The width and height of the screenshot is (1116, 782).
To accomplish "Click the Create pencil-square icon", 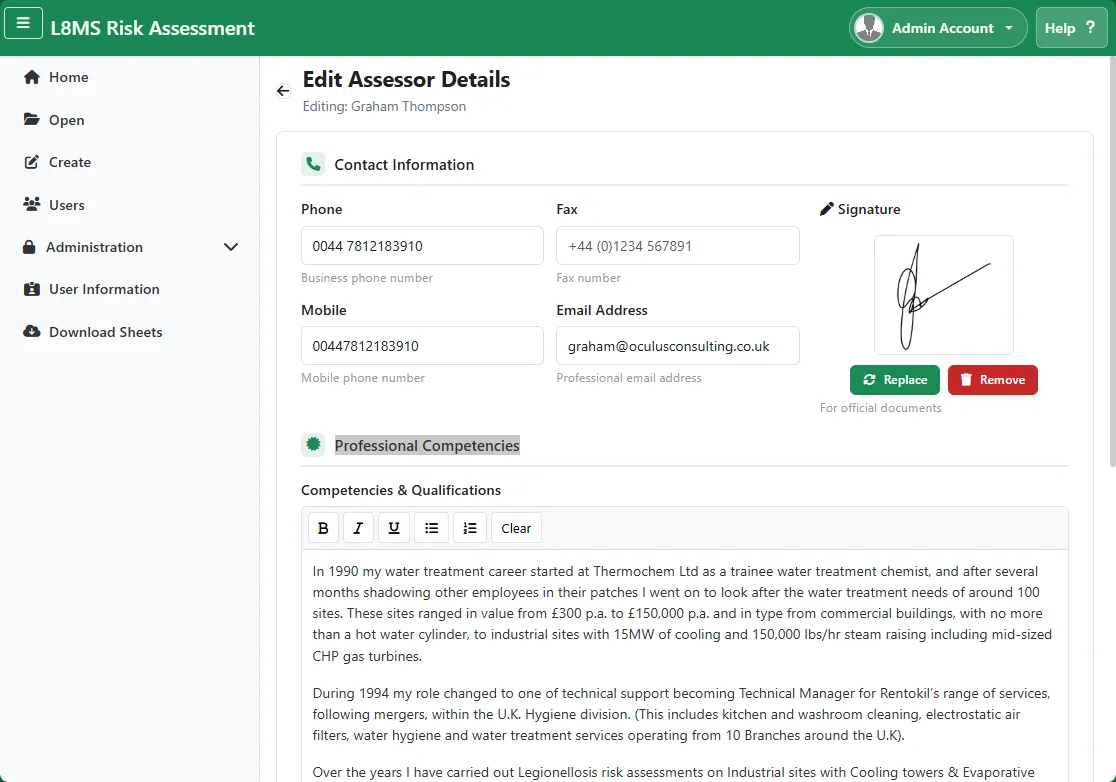I will [31, 162].
